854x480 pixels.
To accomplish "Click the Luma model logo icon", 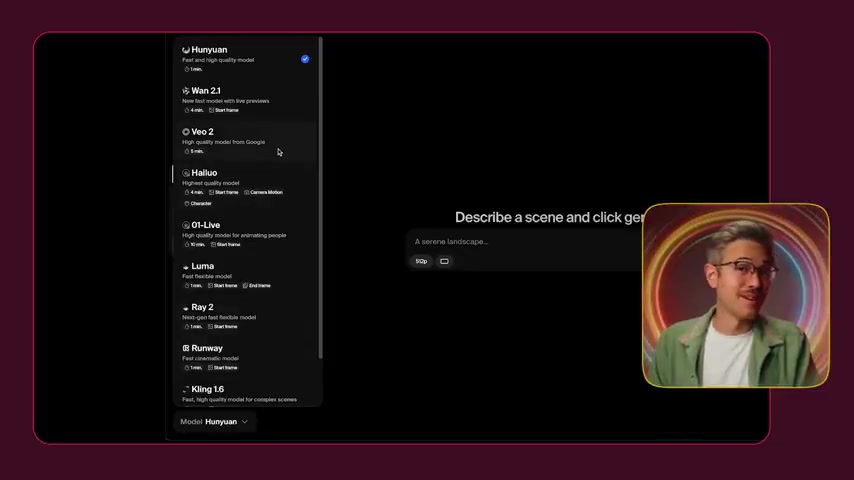I will pyautogui.click(x=186, y=266).
